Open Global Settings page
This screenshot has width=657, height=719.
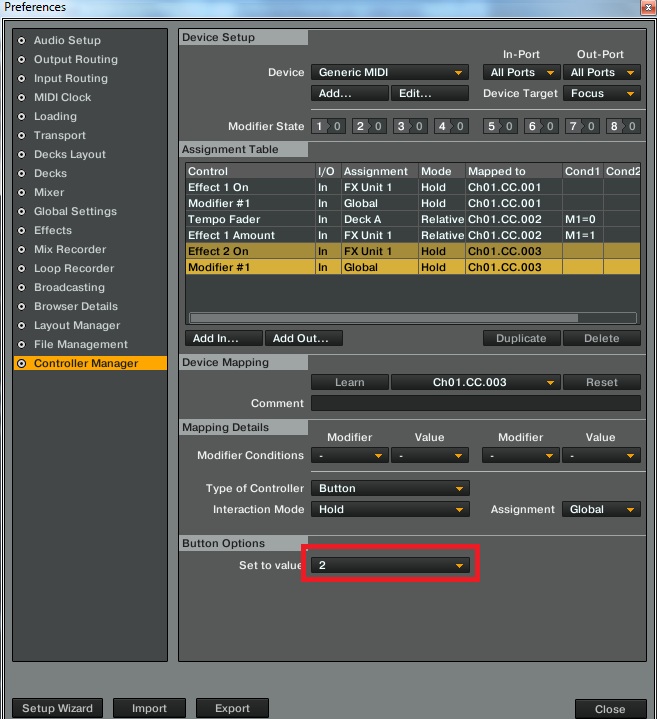point(75,211)
